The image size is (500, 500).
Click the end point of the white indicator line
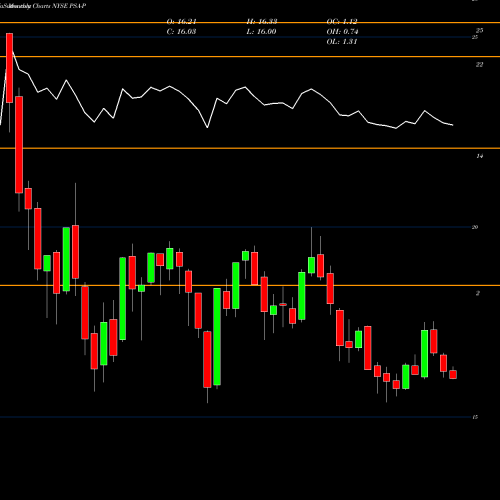click(453, 125)
